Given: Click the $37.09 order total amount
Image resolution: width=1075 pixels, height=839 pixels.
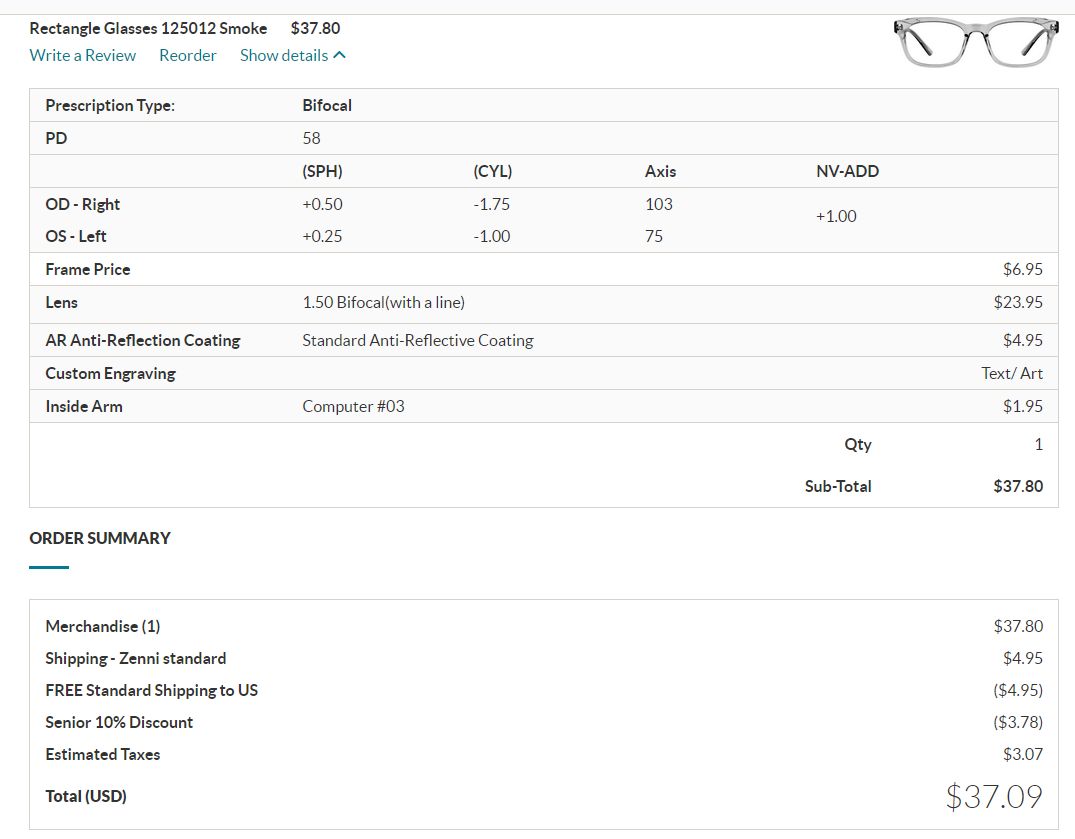Looking at the screenshot, I should pyautogui.click(x=994, y=796).
